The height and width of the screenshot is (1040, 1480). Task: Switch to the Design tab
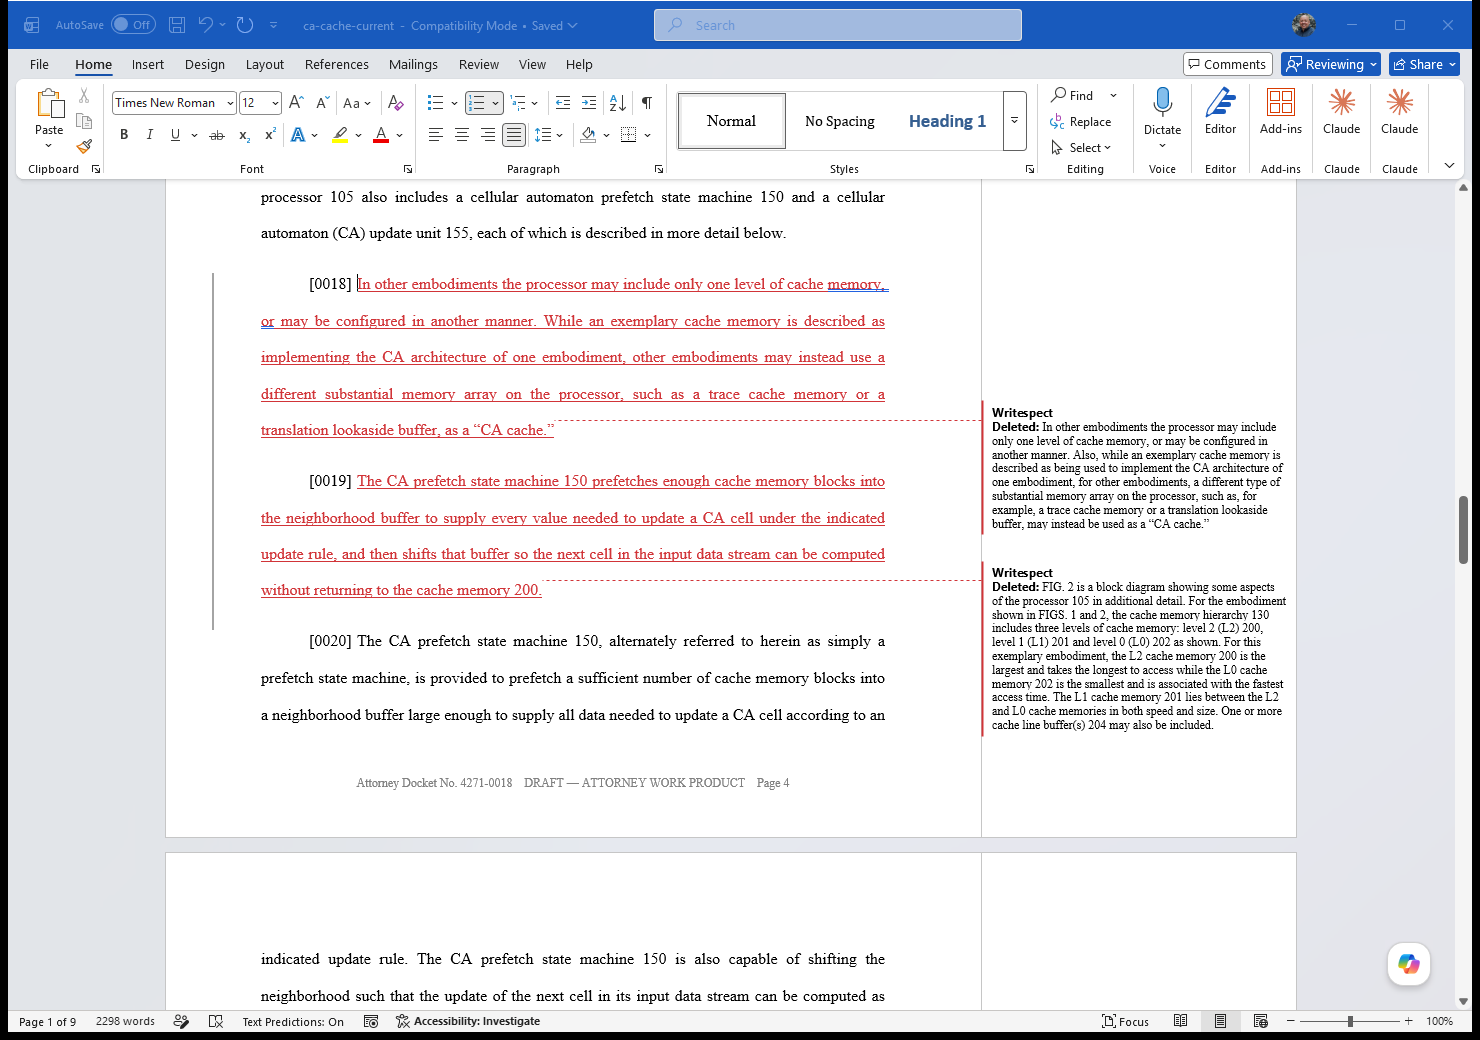[205, 64]
